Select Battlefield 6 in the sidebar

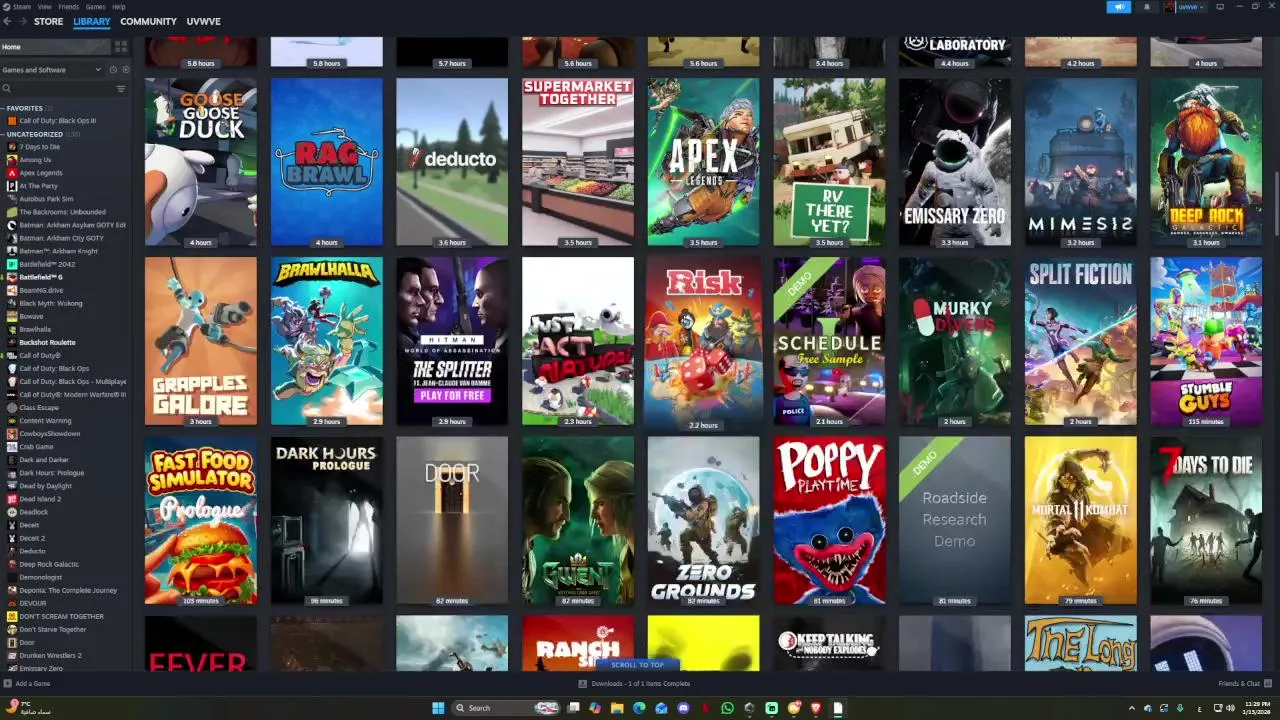pyautogui.click(x=41, y=277)
